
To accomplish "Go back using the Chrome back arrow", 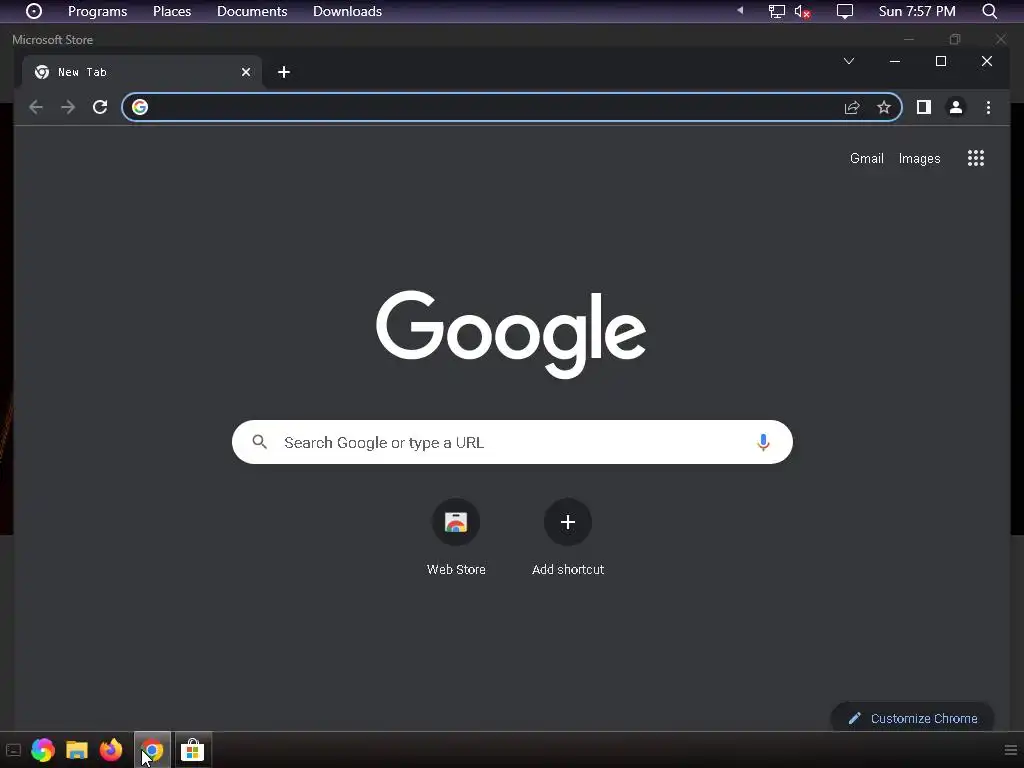I will point(36,107).
